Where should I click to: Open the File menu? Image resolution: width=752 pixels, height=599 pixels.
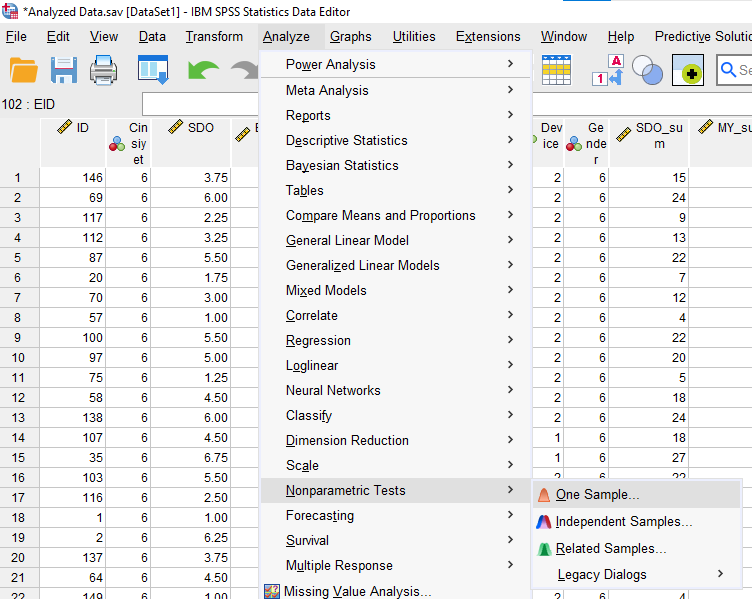pos(16,36)
